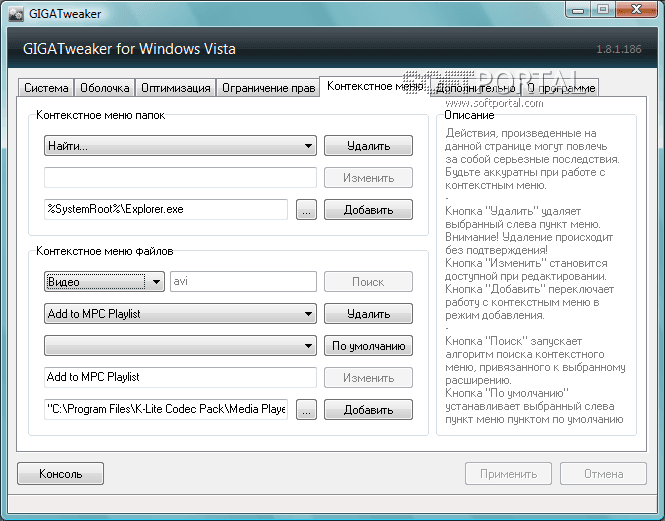
Task: Go to the Дополнительно tab
Action: coord(476,88)
